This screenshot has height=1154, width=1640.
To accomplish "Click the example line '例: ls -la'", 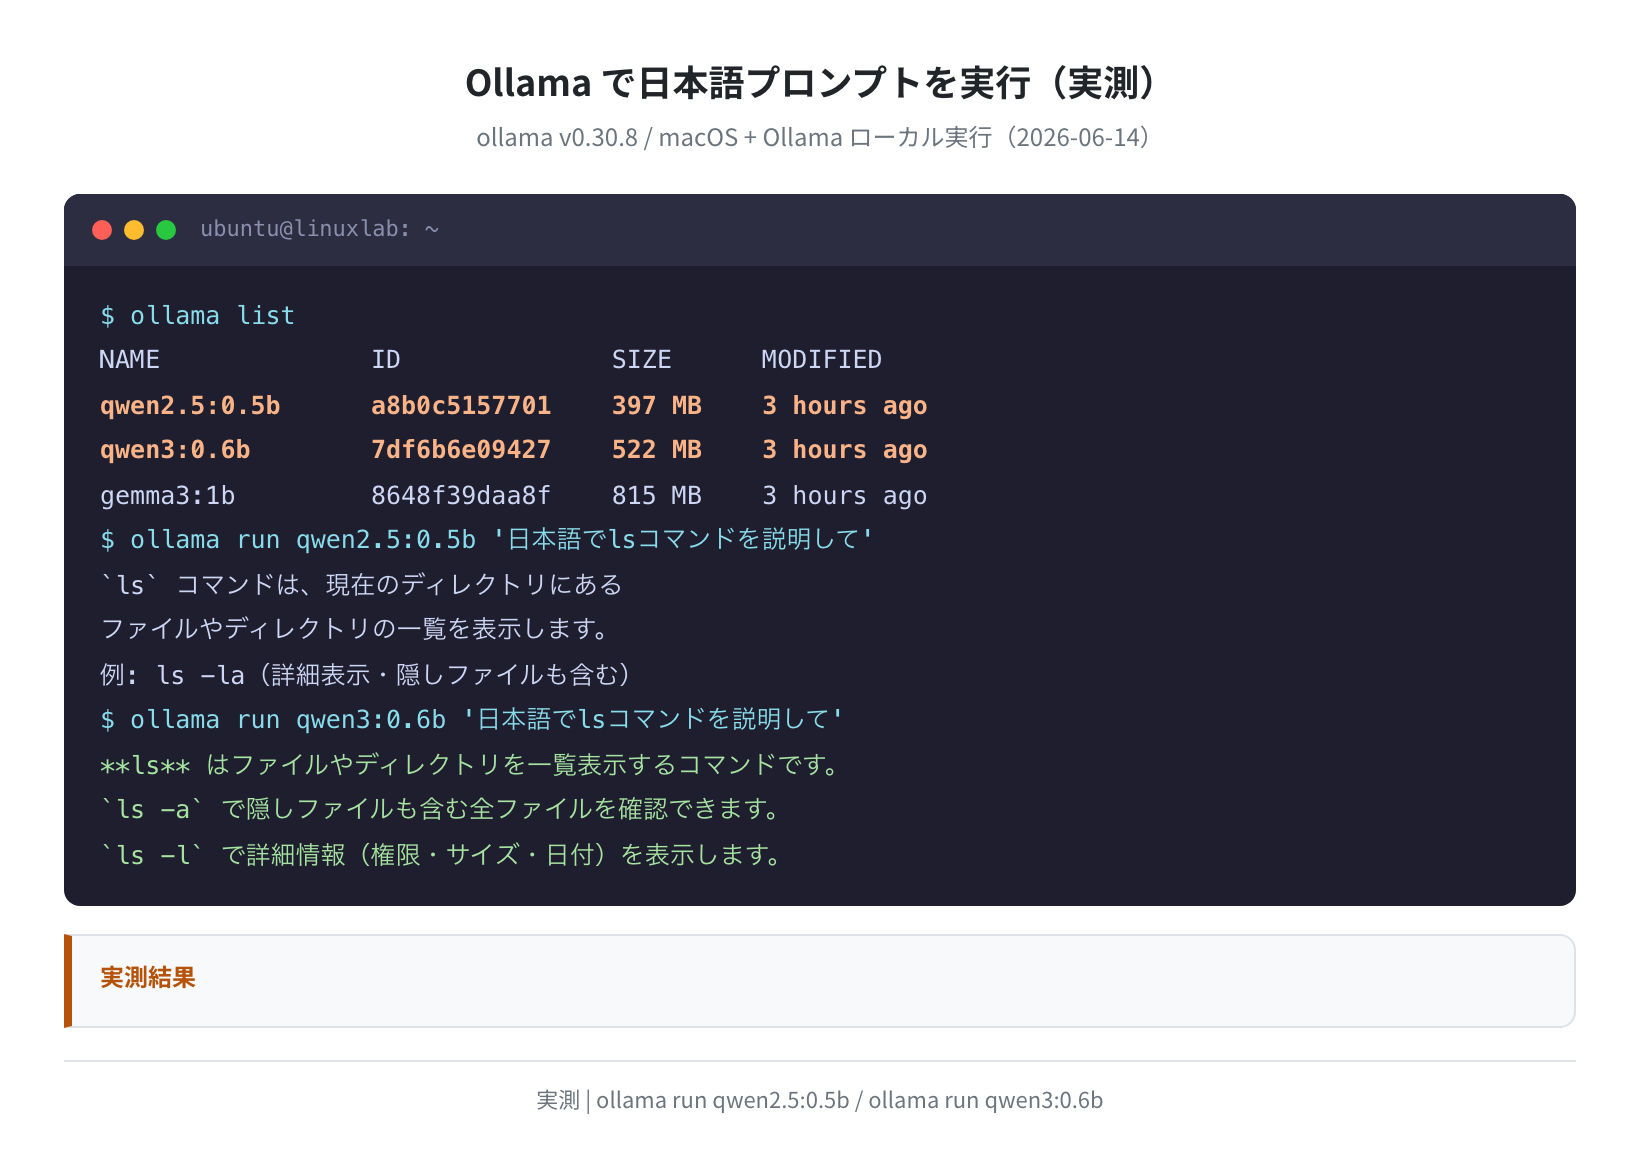I will tap(366, 675).
